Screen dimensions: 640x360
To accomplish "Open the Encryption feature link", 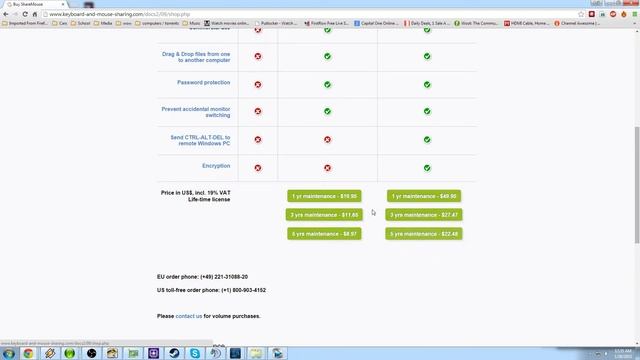I will click(216, 166).
